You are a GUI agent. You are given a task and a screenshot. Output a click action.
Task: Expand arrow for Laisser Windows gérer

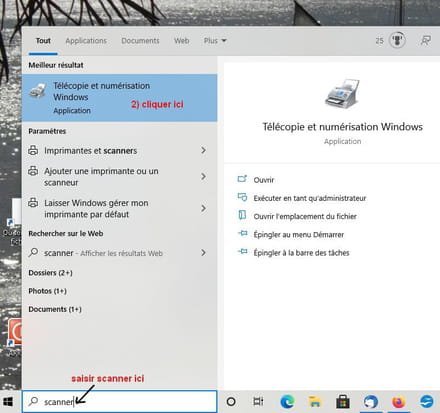click(203, 208)
